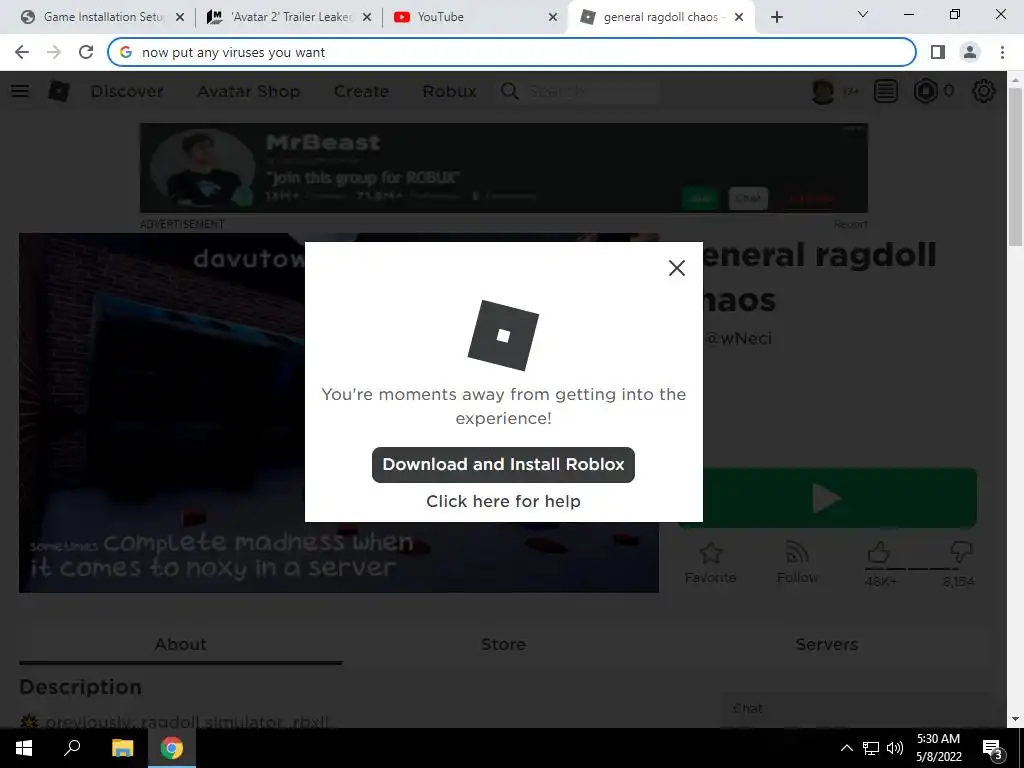
Task: Open the Windows Start menu
Action: [24, 748]
